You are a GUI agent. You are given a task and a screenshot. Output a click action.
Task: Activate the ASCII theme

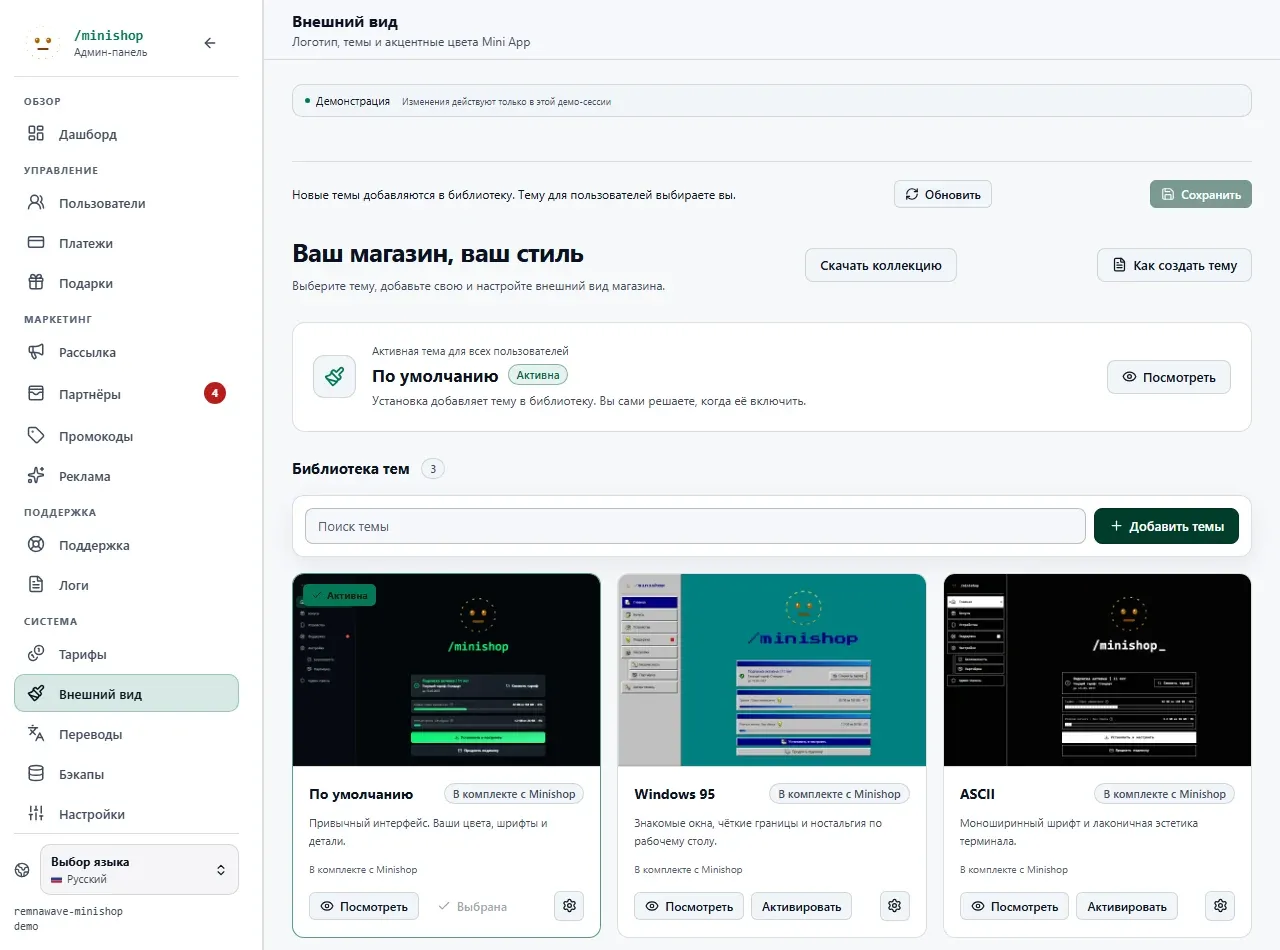[1127, 906]
